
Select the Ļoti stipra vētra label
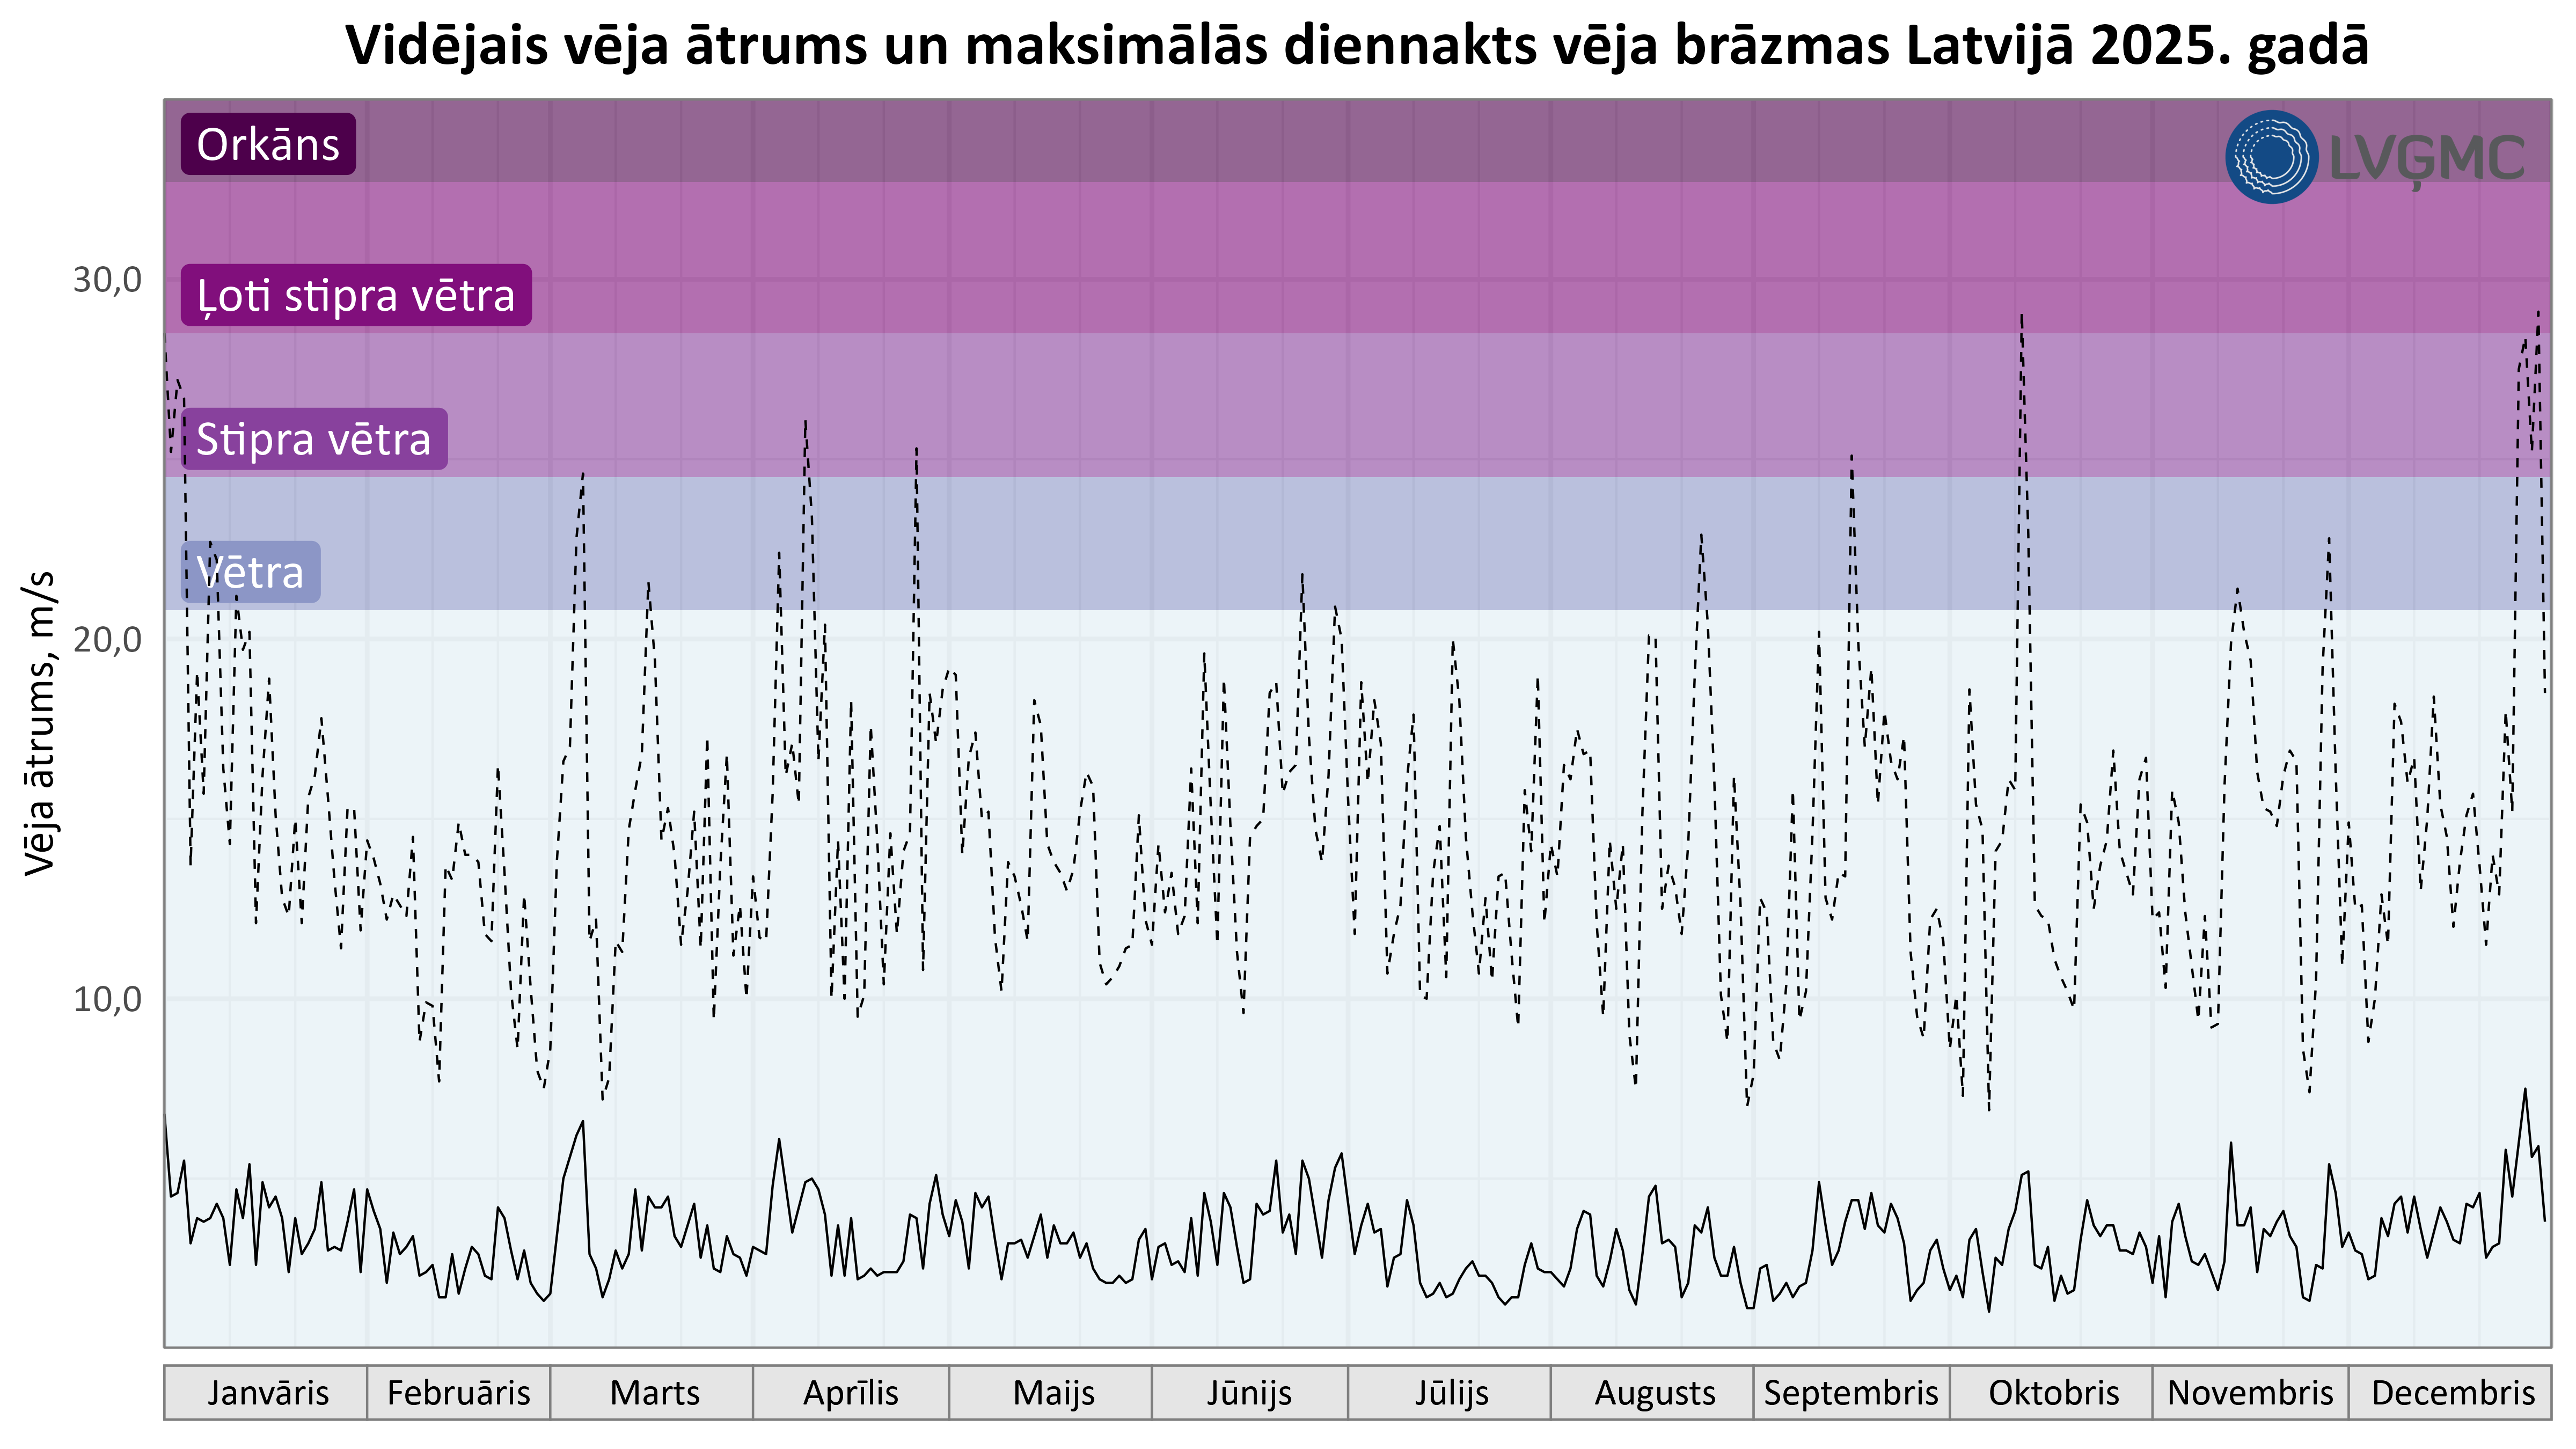[356, 296]
